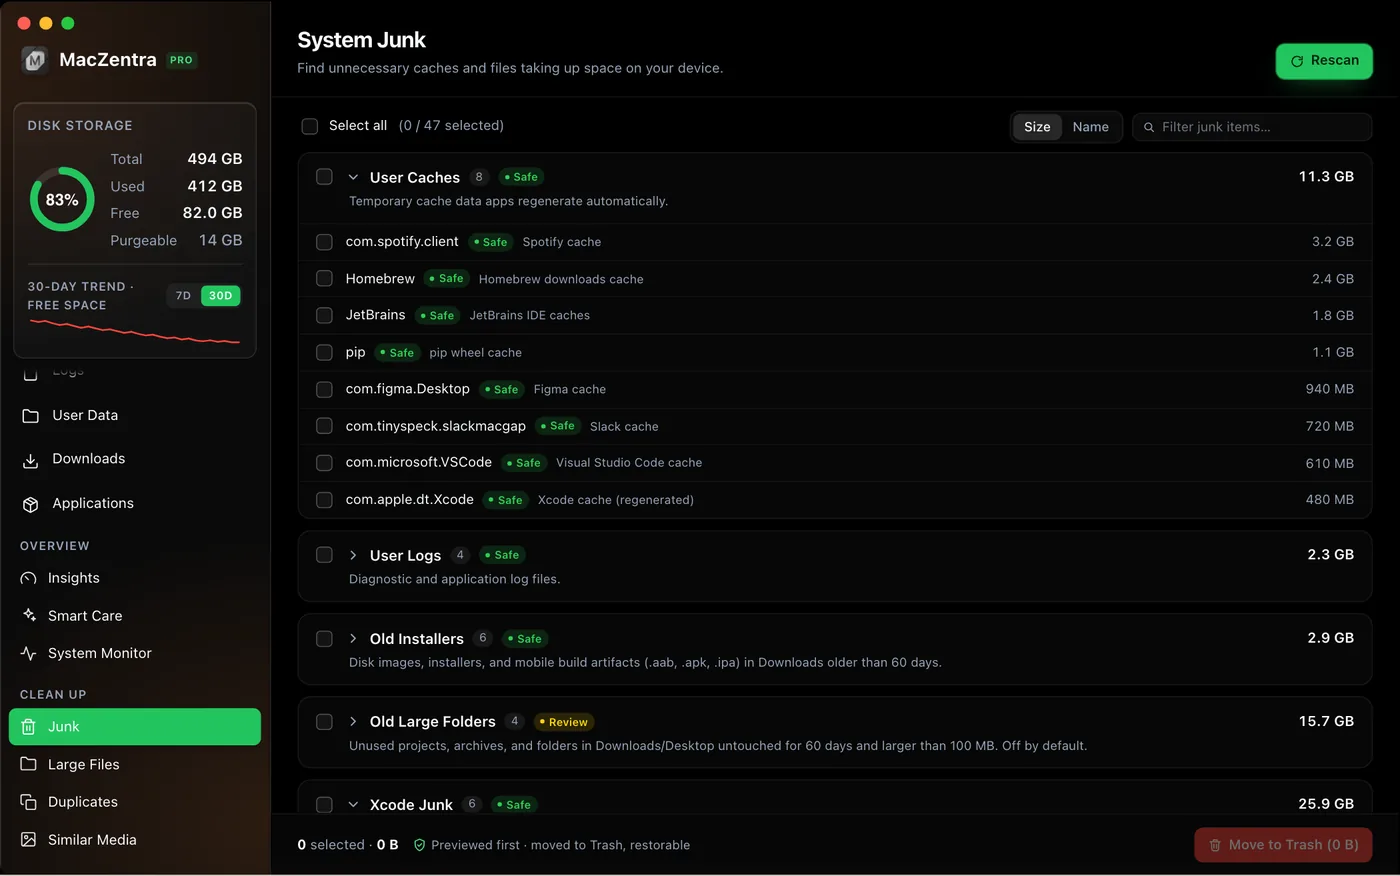Switch trend to 7D view
This screenshot has height=876, width=1400.
183,296
